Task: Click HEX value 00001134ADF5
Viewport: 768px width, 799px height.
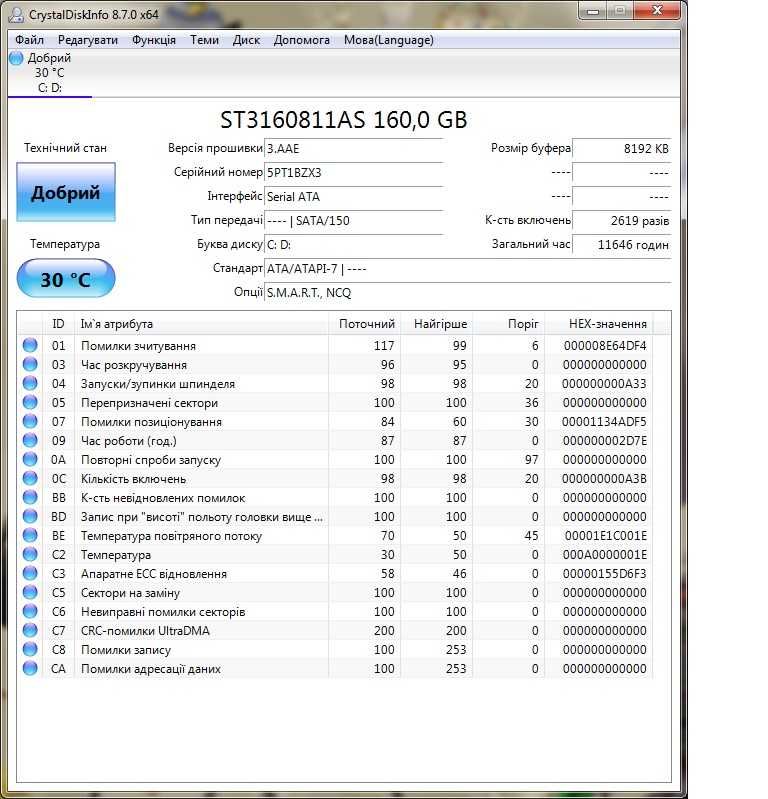Action: point(604,422)
